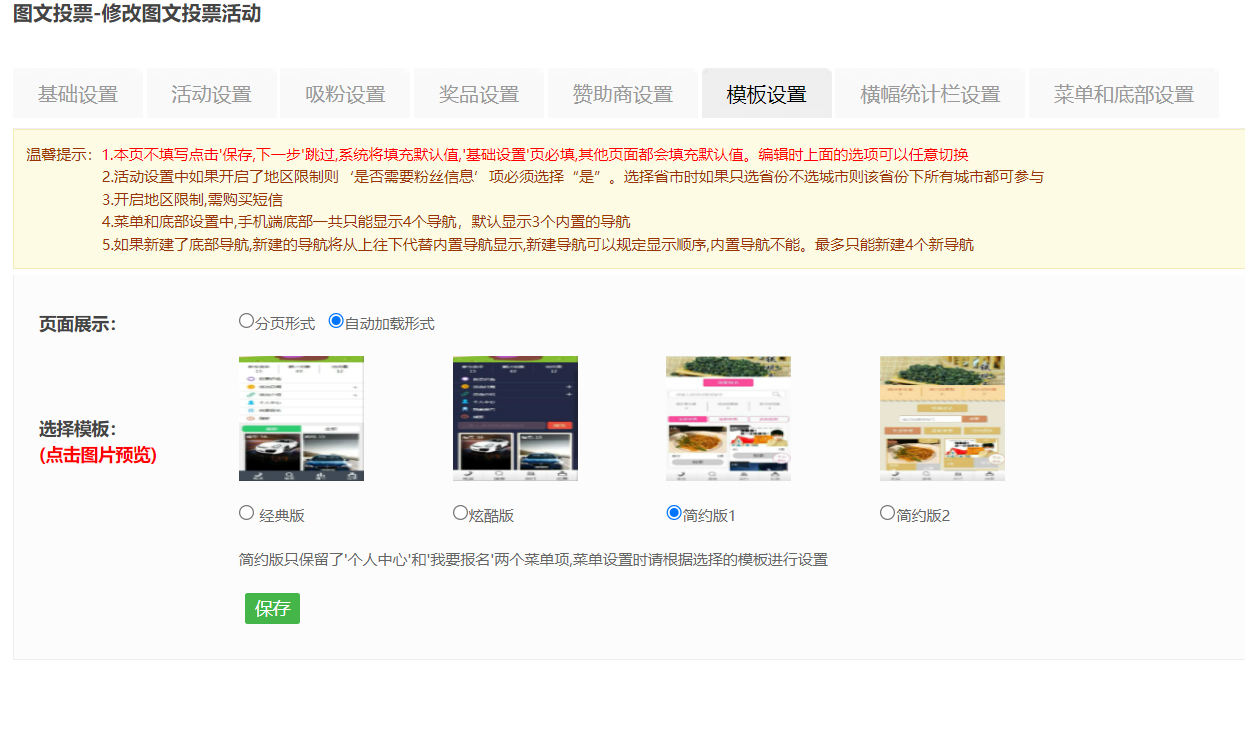This screenshot has height=750, width=1245.
Task: Click the 选择模板: label
Action: point(78,429)
